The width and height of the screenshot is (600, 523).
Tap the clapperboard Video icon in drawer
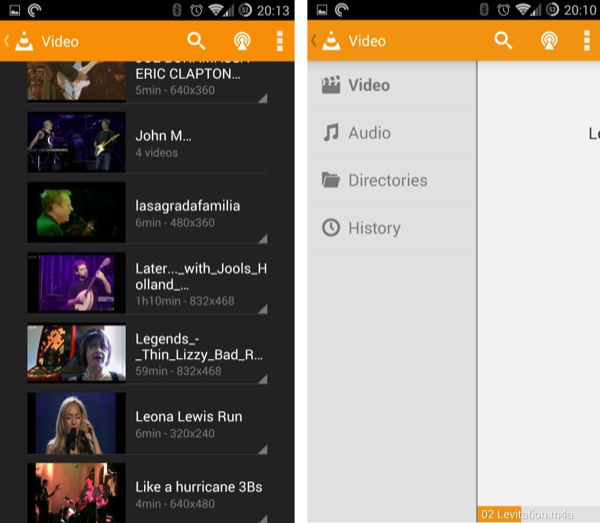pyautogui.click(x=331, y=85)
